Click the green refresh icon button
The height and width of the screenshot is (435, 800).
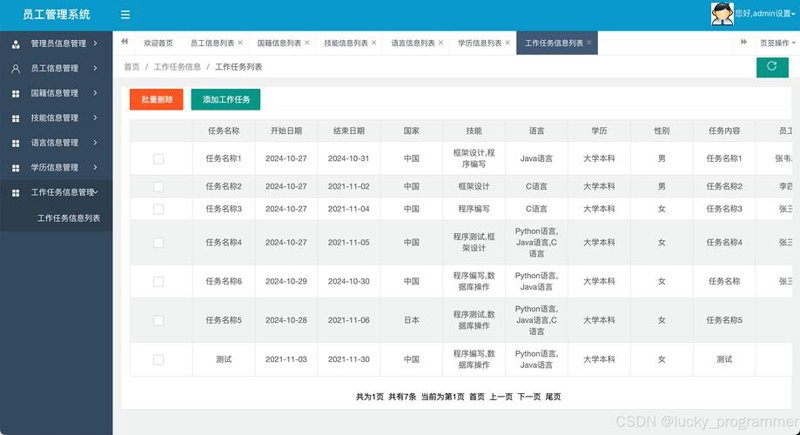(x=772, y=66)
